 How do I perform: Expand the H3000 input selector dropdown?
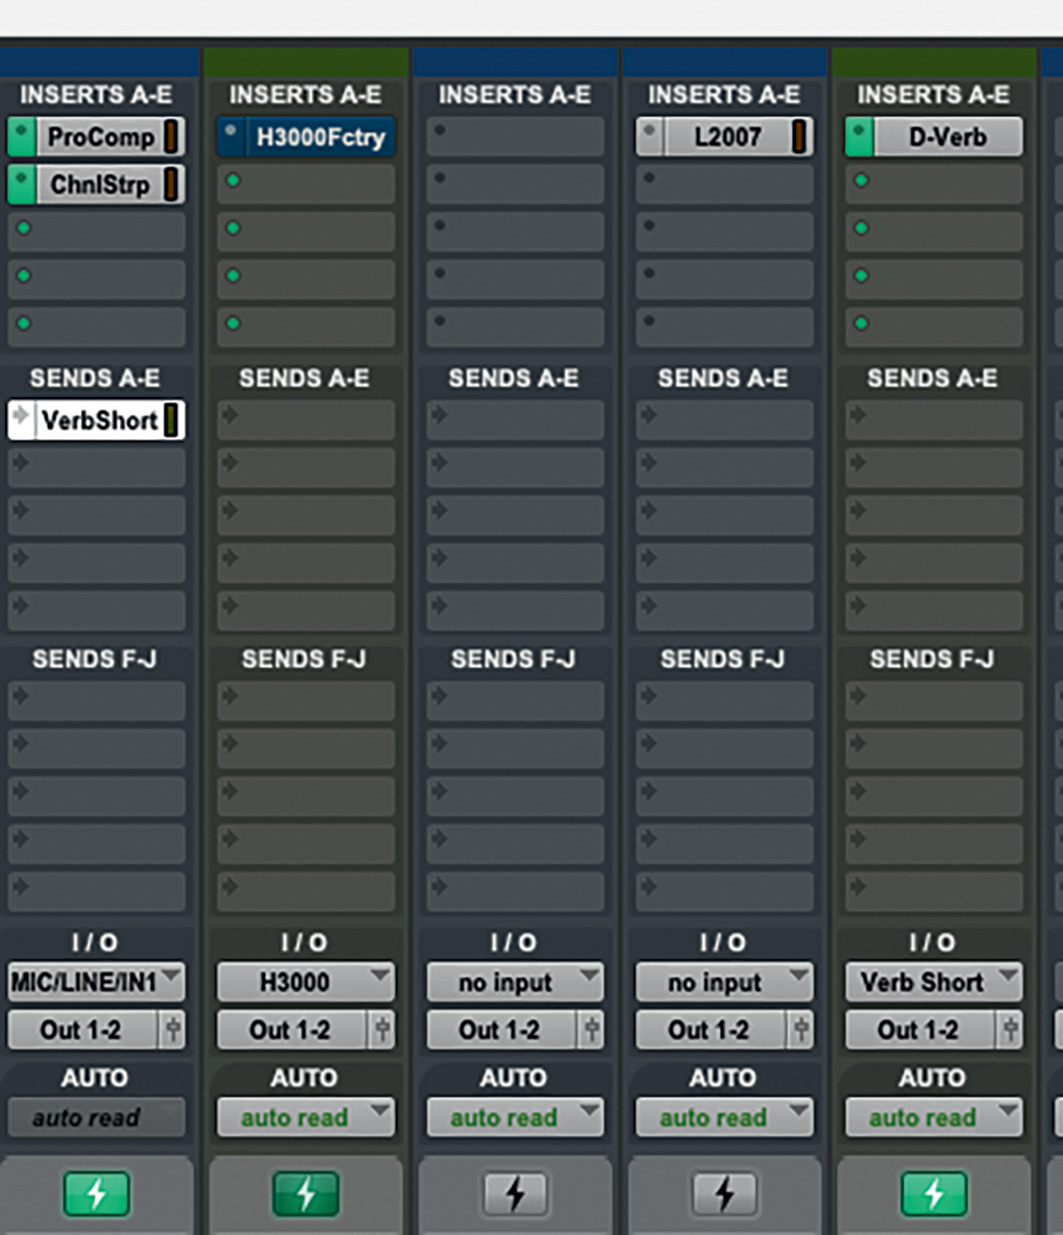pos(305,982)
